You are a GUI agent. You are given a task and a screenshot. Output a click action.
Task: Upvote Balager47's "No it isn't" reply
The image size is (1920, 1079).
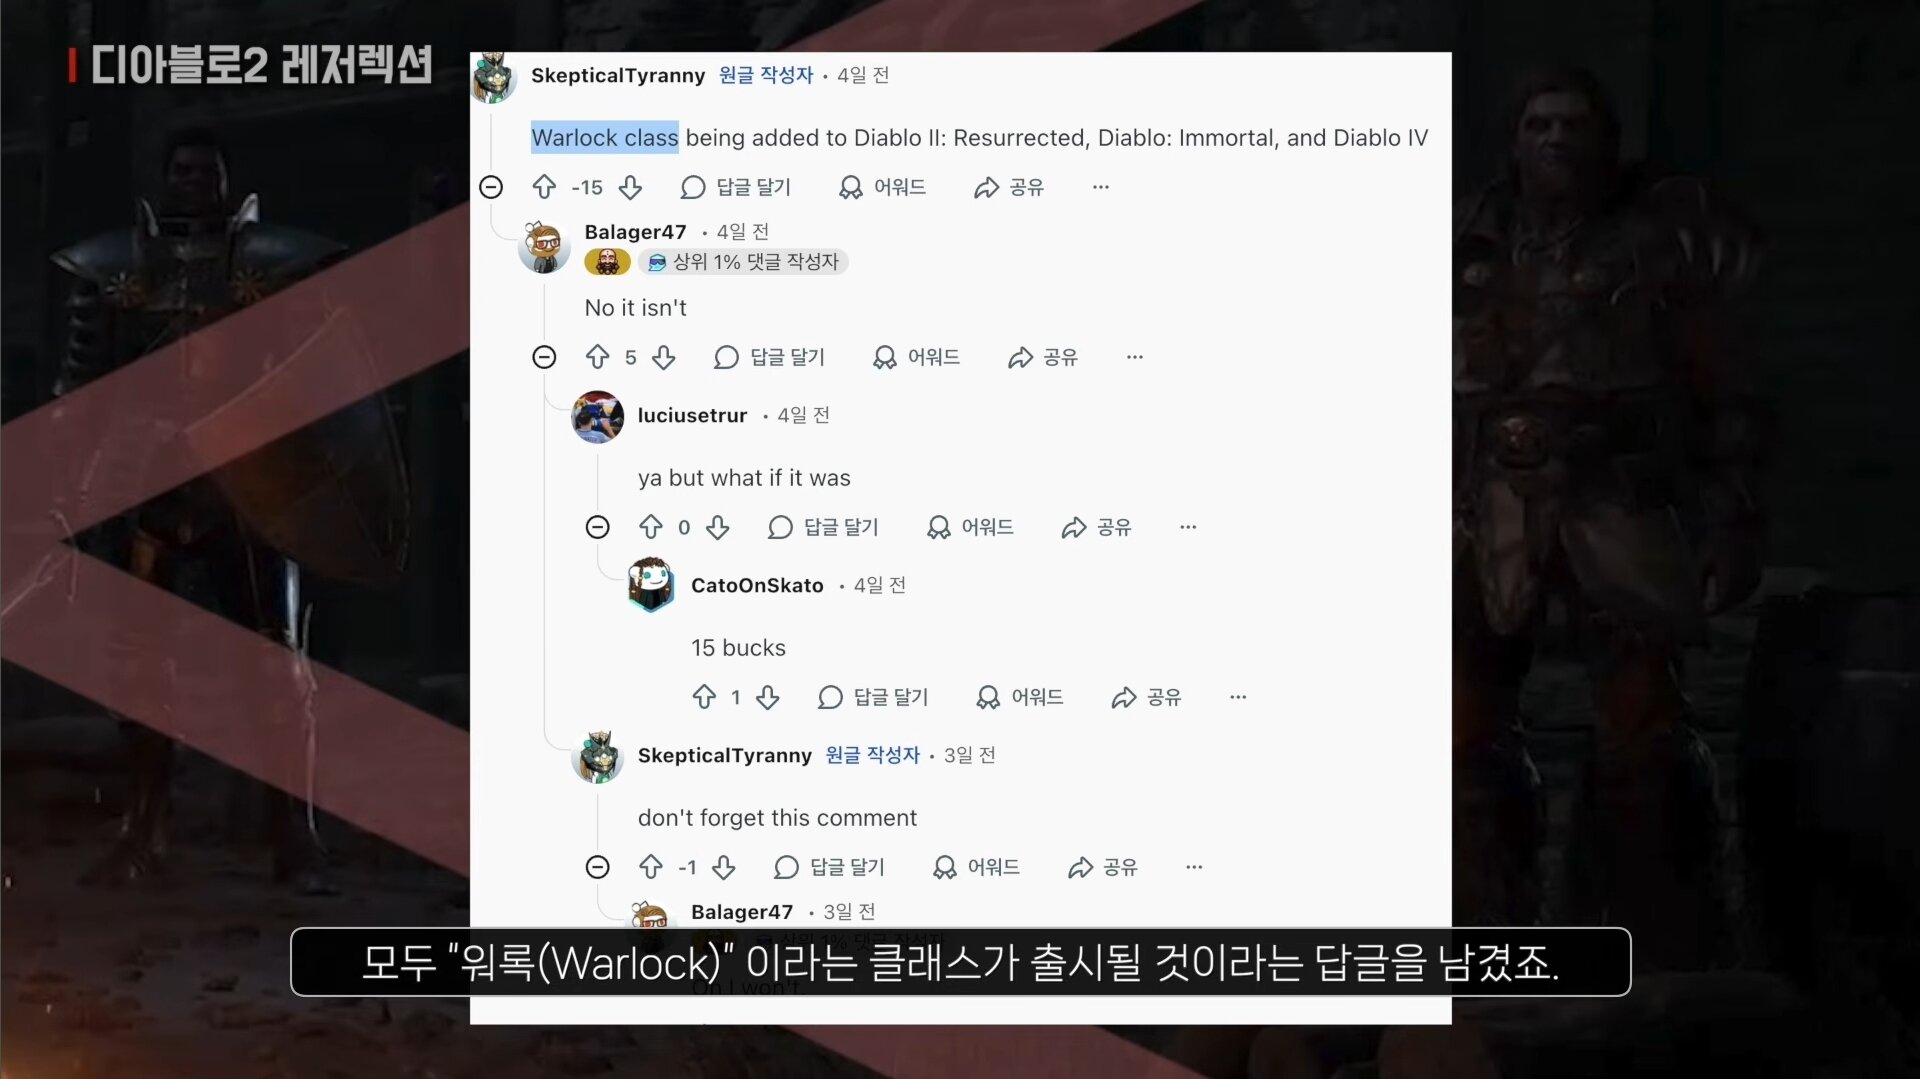tap(598, 357)
